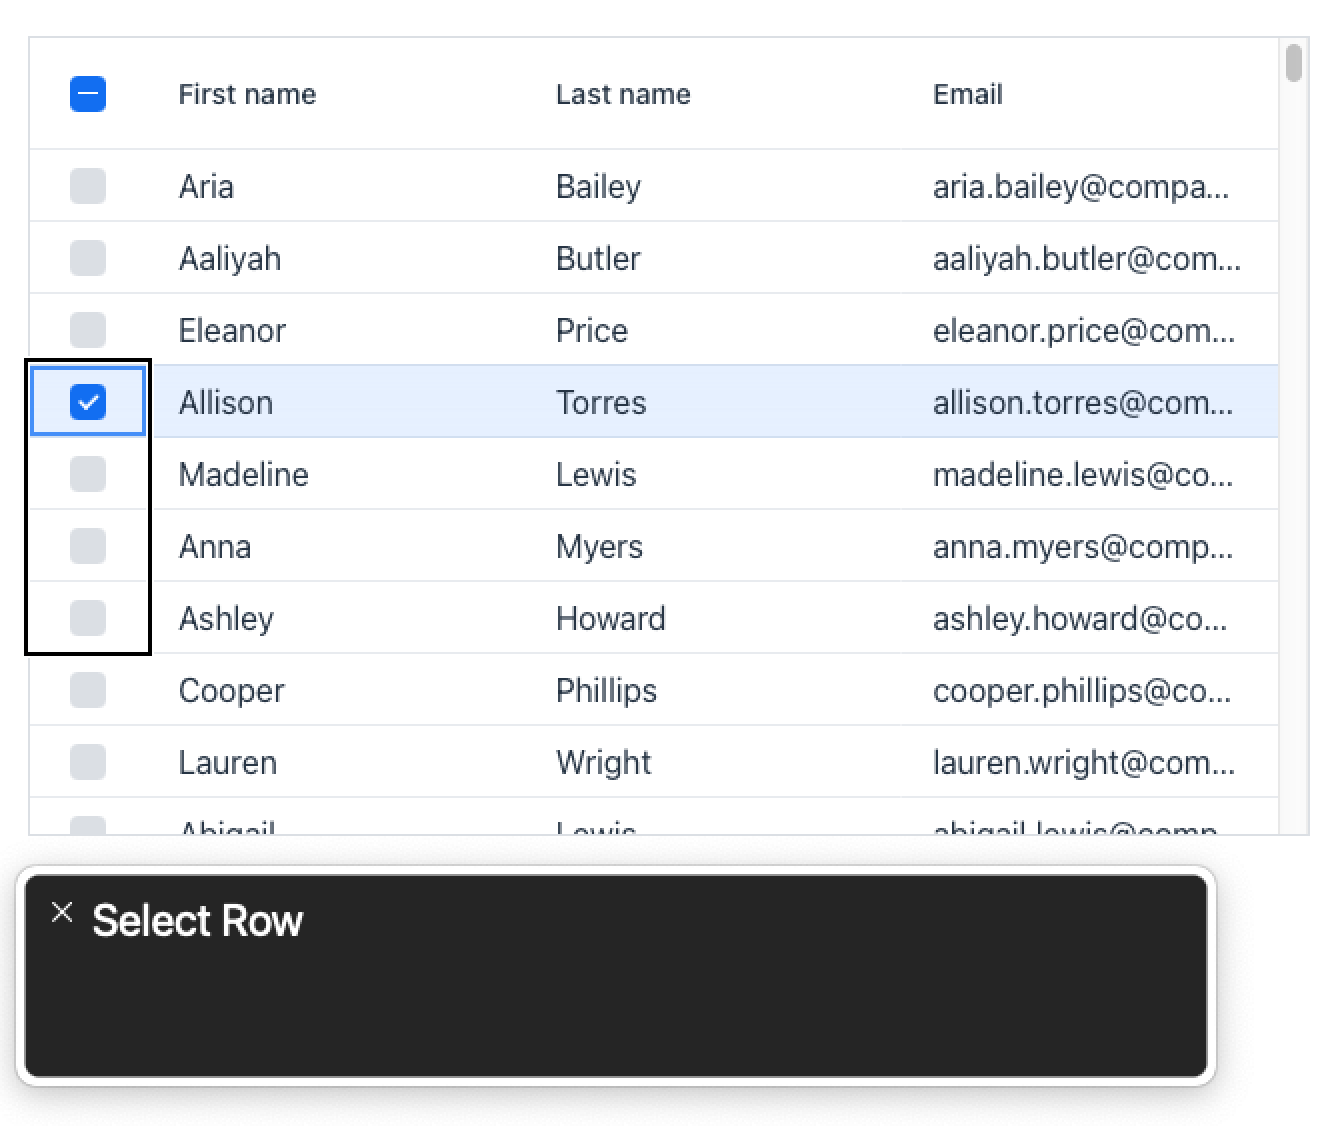This screenshot has height=1126, width=1338.
Task: Click the Select Row toast label
Action: [197, 920]
